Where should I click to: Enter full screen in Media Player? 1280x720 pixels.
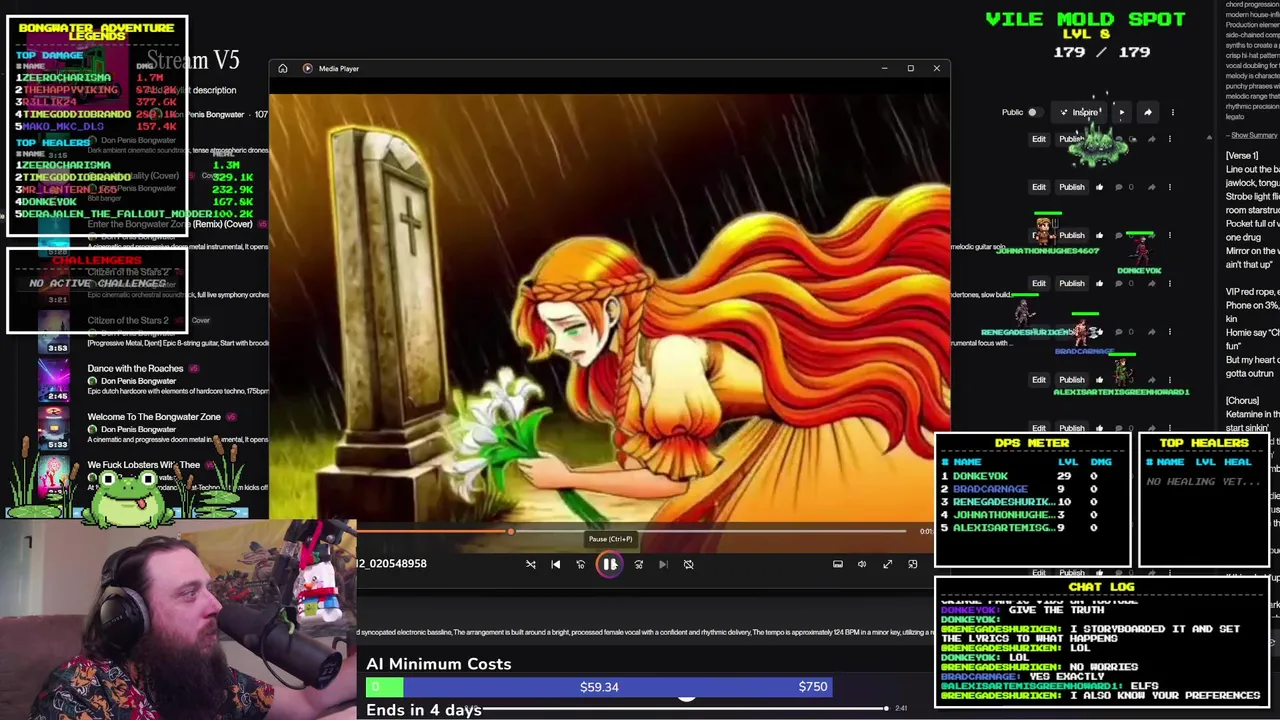coord(887,564)
